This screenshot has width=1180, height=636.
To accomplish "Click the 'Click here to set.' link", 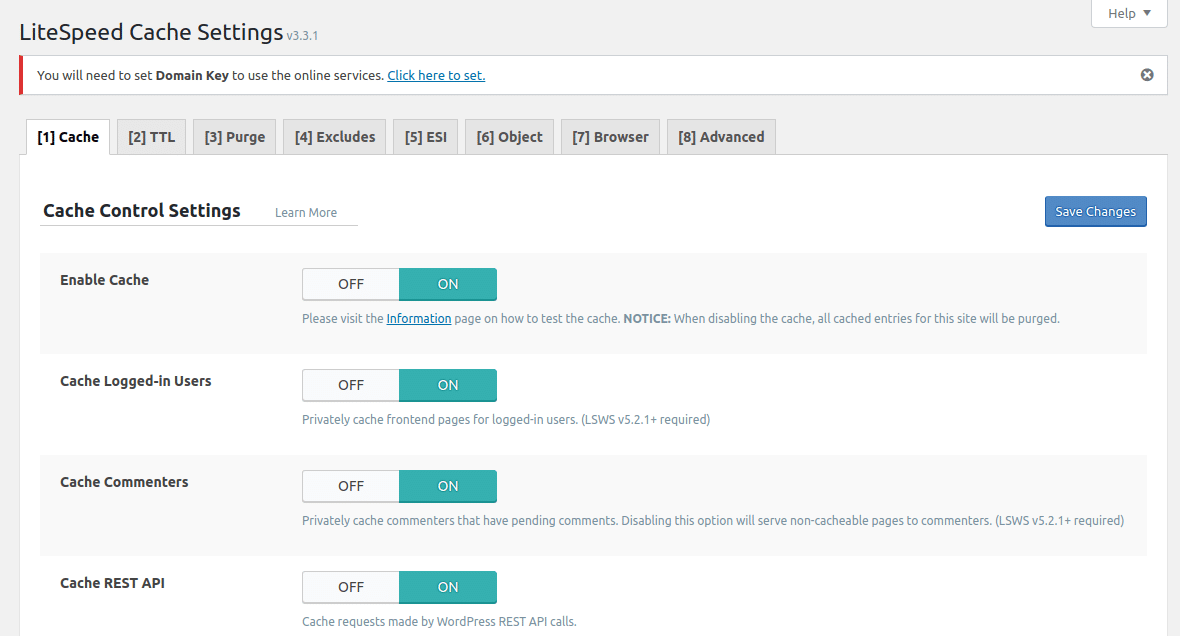I will pos(436,75).
